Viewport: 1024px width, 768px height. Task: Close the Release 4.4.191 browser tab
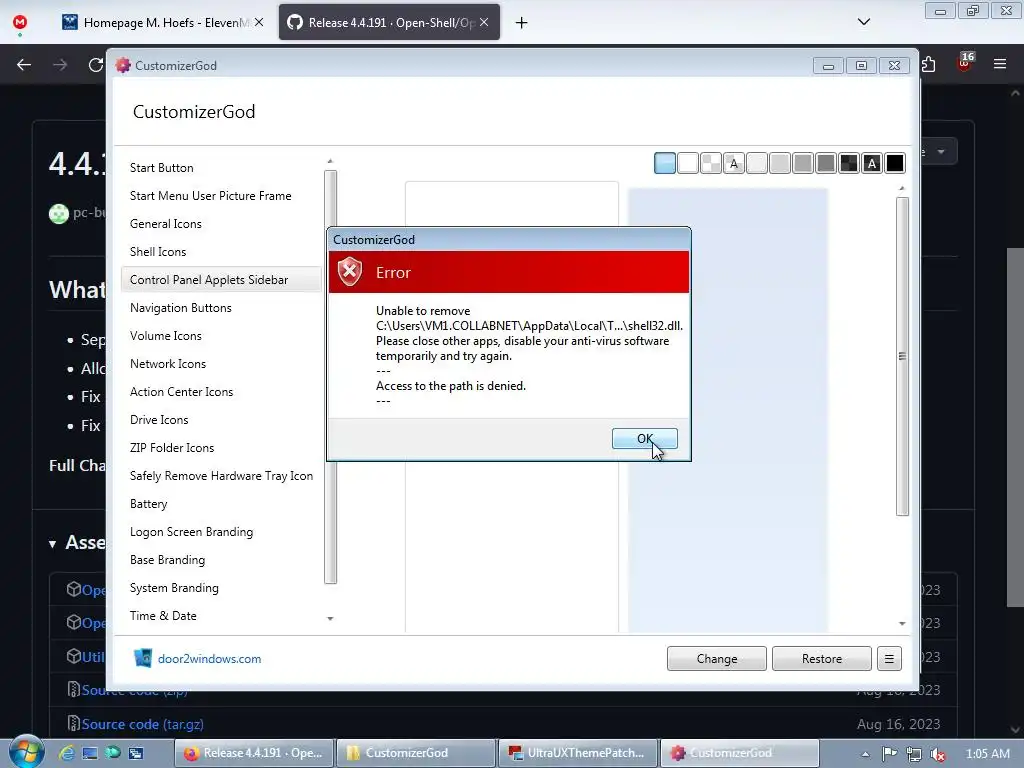pyautogui.click(x=484, y=22)
